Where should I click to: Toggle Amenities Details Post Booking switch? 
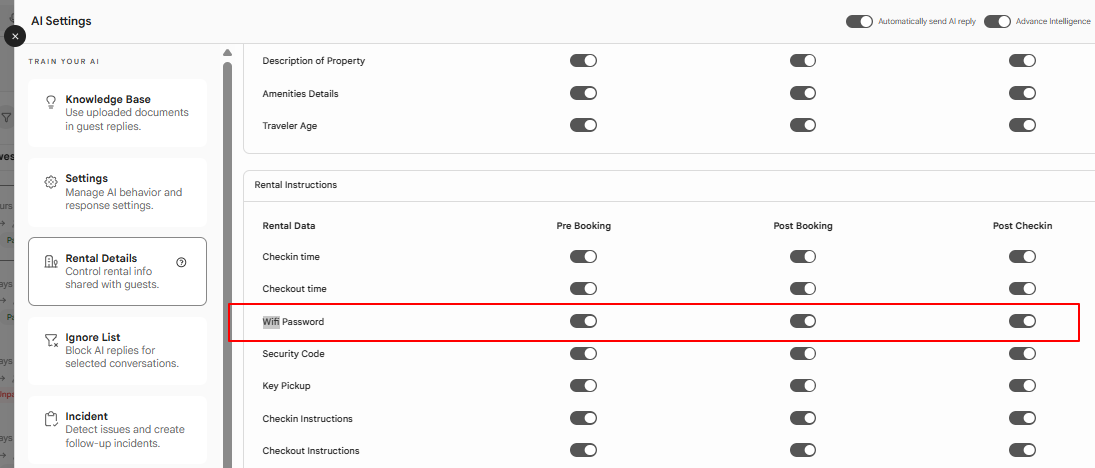click(x=802, y=93)
